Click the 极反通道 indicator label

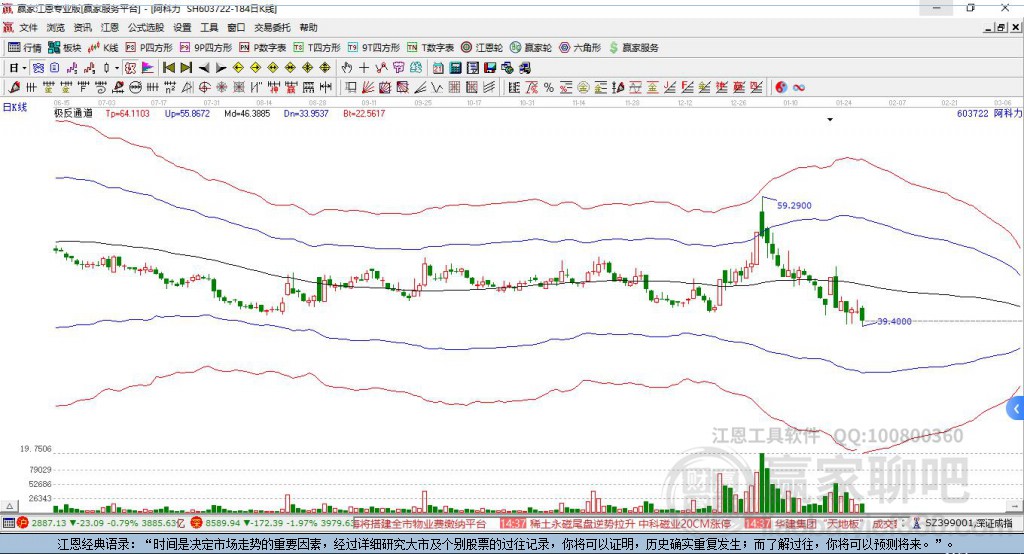coord(73,113)
